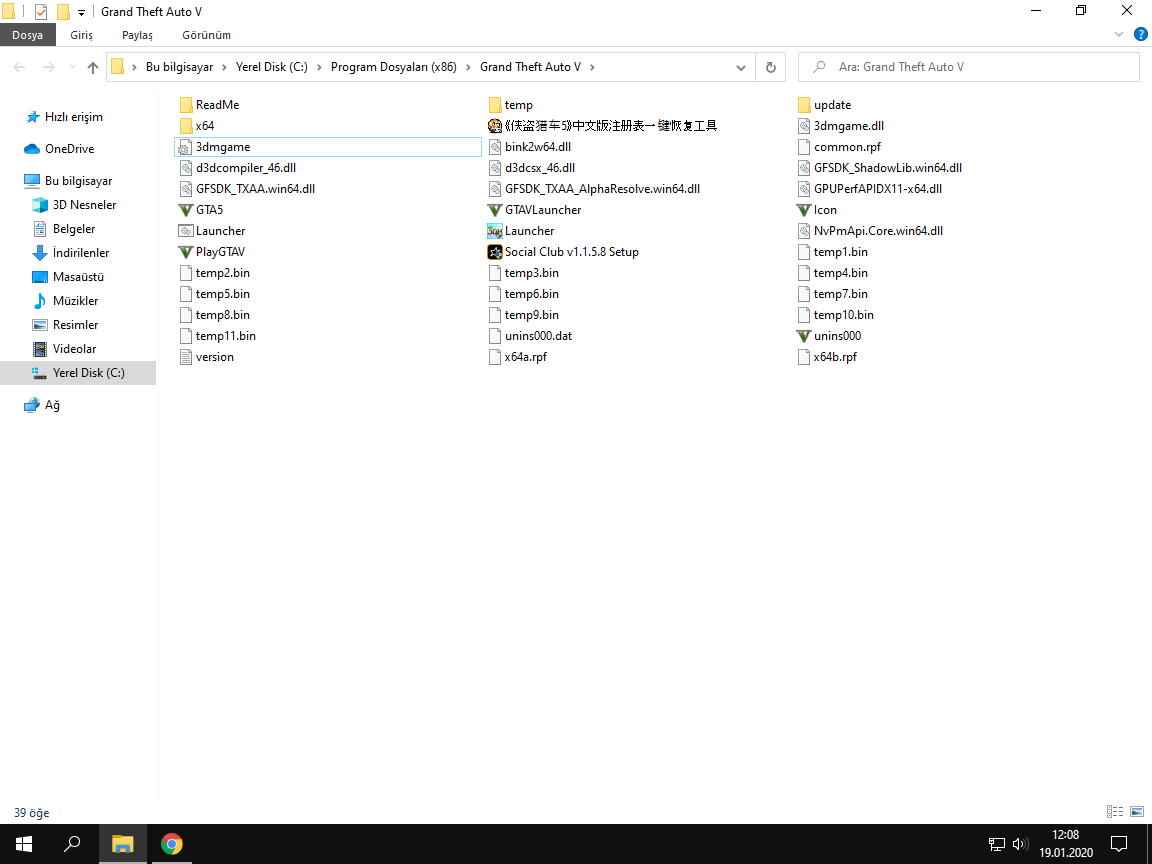The width and height of the screenshot is (1152, 864).
Task: Open İndirilenler folder in the sidebar
Action: tap(71, 253)
